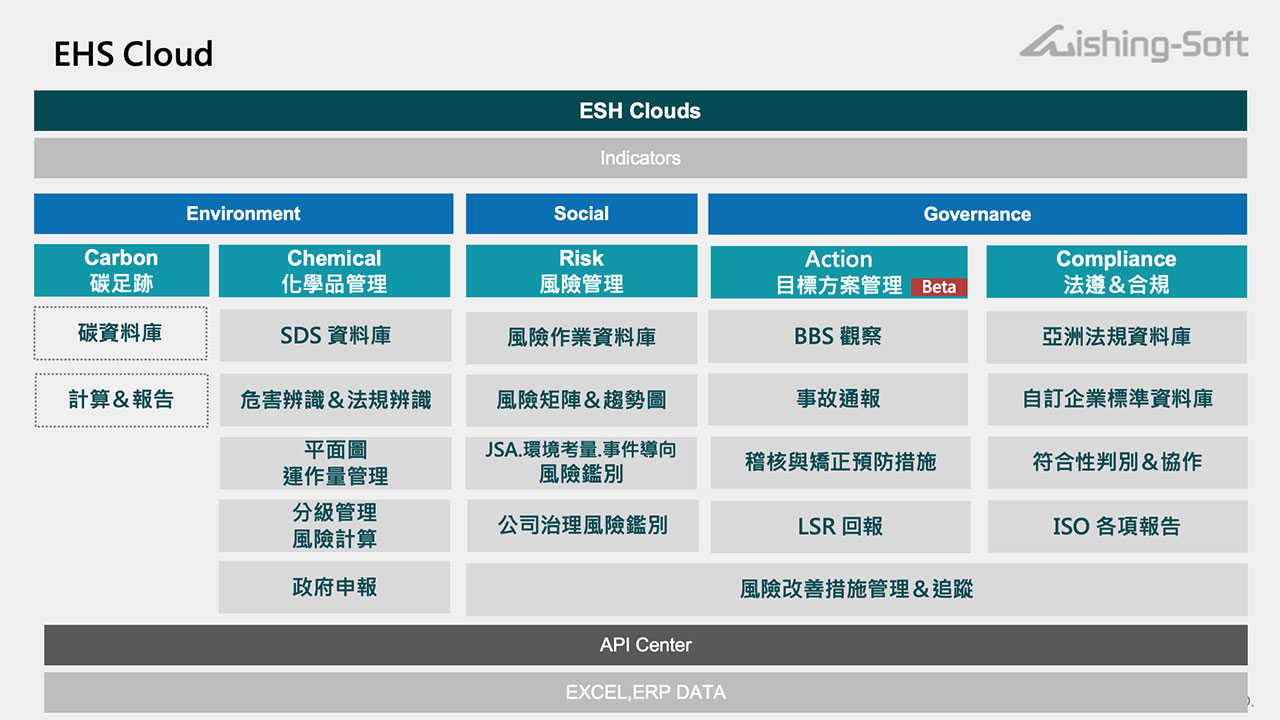Screen dimensions: 1280x720
Task: Click the API Center bar
Action: (645, 645)
